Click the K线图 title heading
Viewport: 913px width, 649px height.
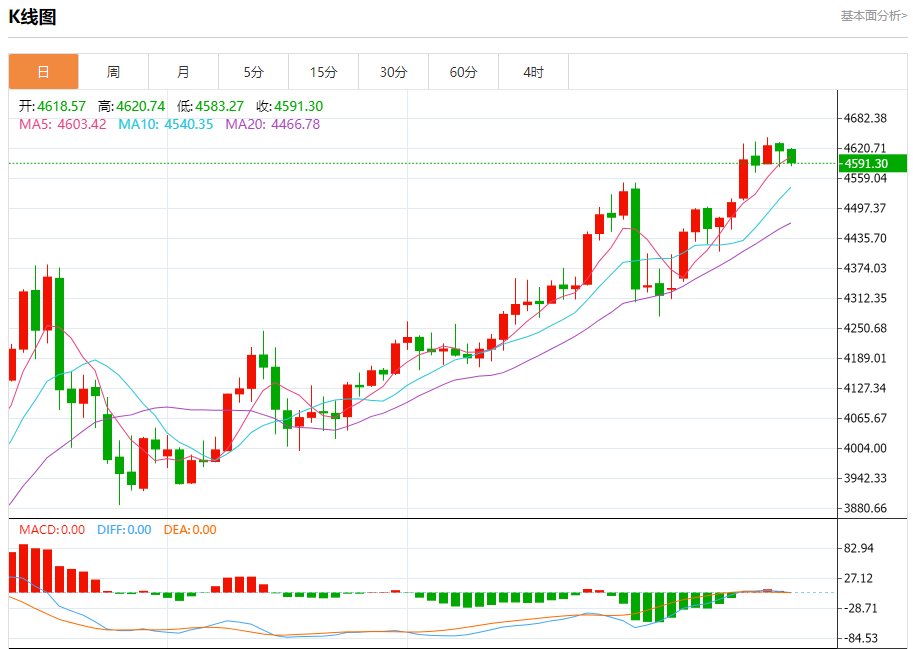coord(33,17)
